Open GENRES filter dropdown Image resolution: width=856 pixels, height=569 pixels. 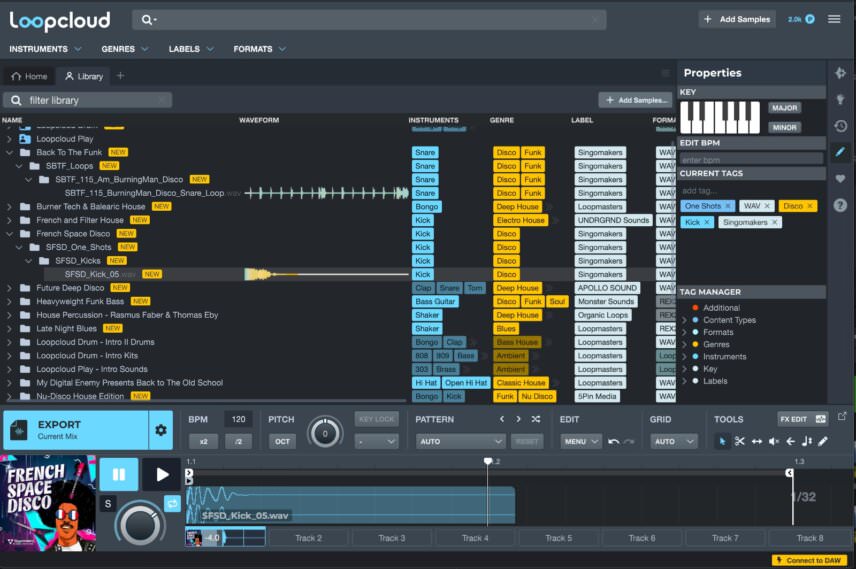point(124,49)
